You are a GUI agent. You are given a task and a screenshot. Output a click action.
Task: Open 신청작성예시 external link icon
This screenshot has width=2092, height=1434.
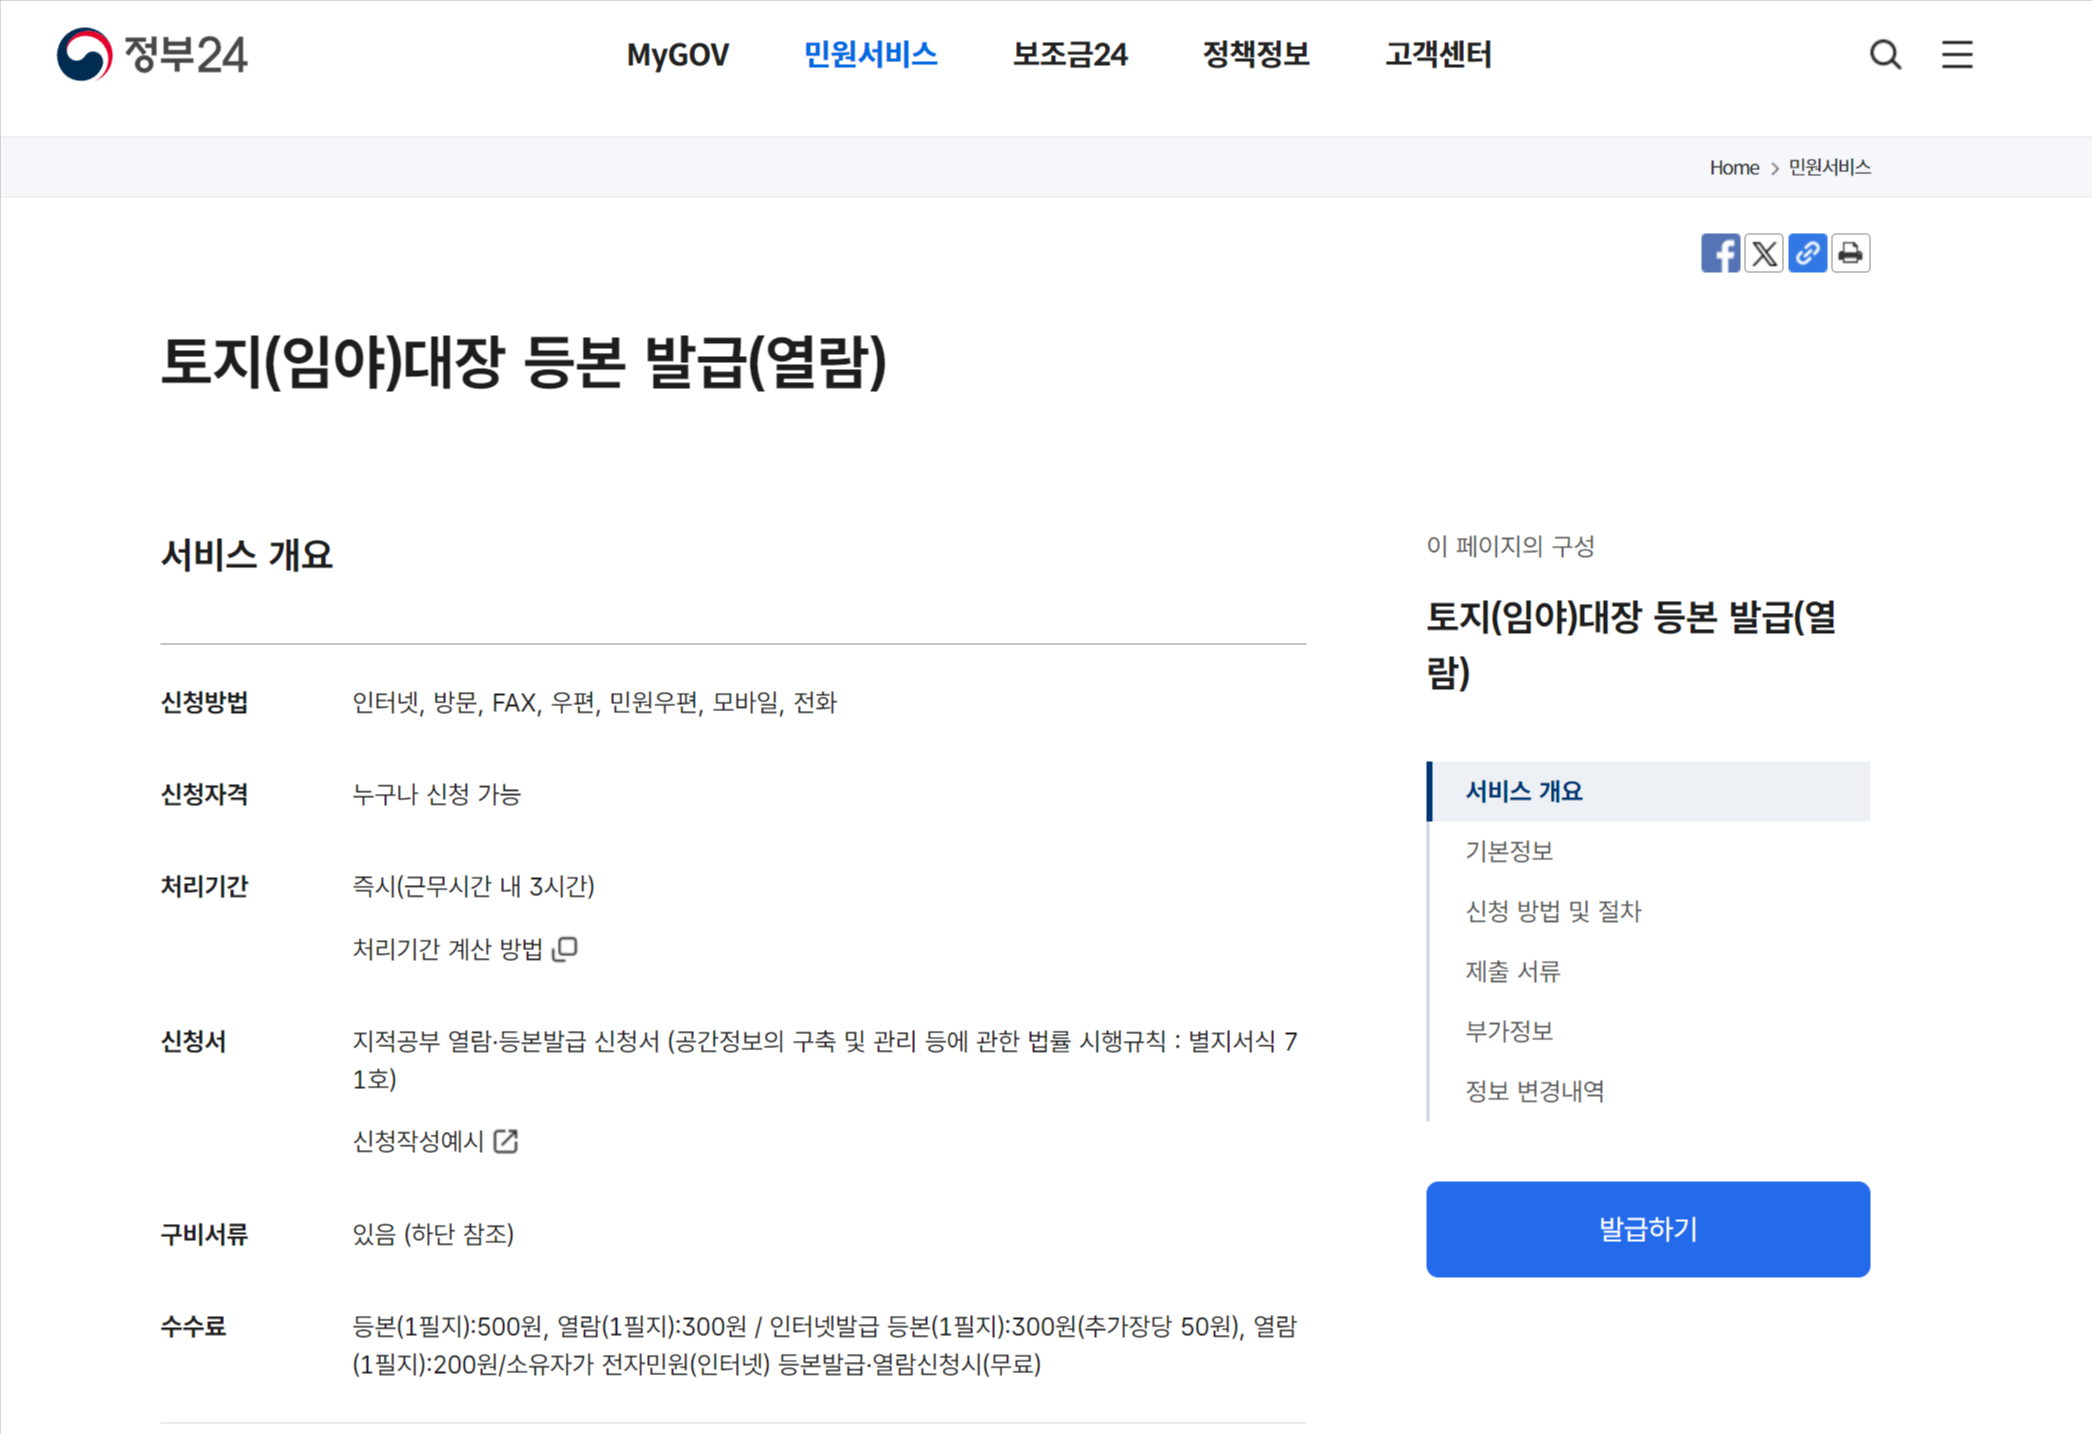(506, 1141)
